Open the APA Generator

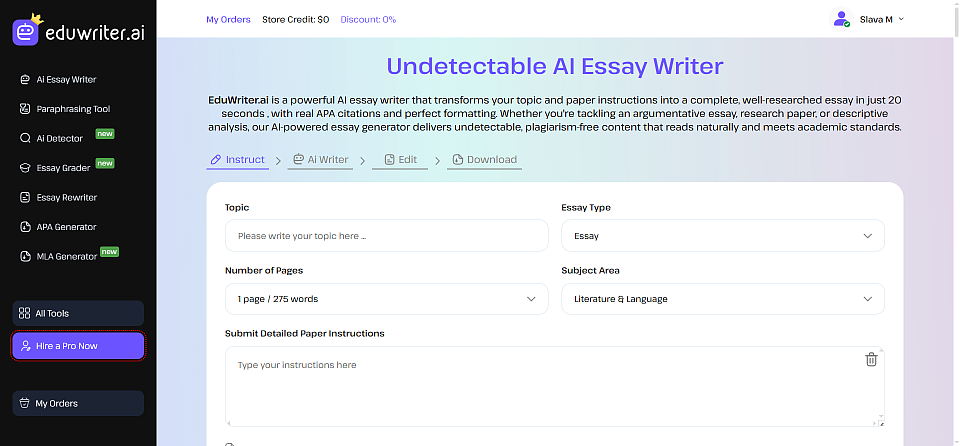pyautogui.click(x=66, y=227)
